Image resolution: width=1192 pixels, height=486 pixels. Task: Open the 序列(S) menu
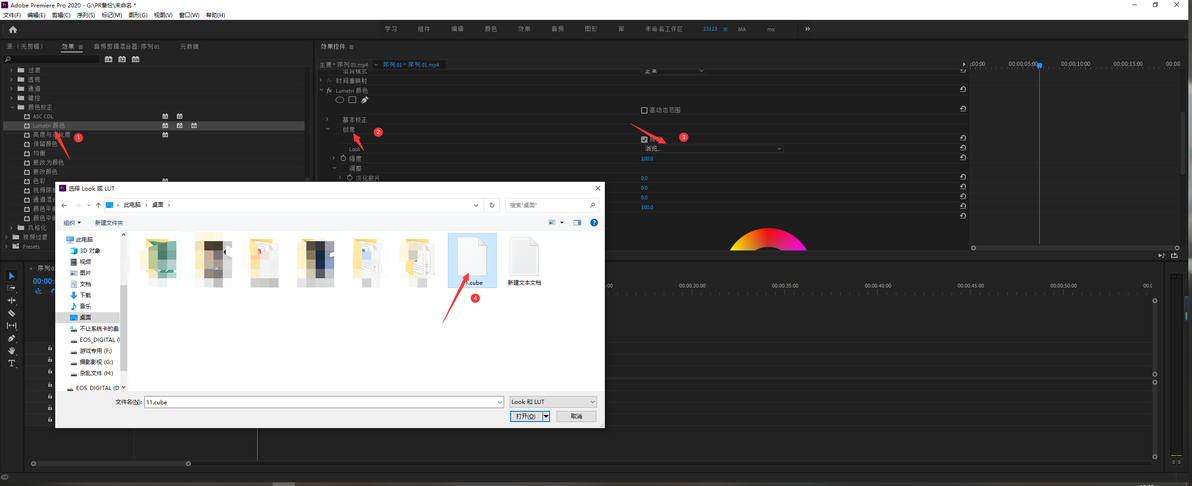point(85,15)
